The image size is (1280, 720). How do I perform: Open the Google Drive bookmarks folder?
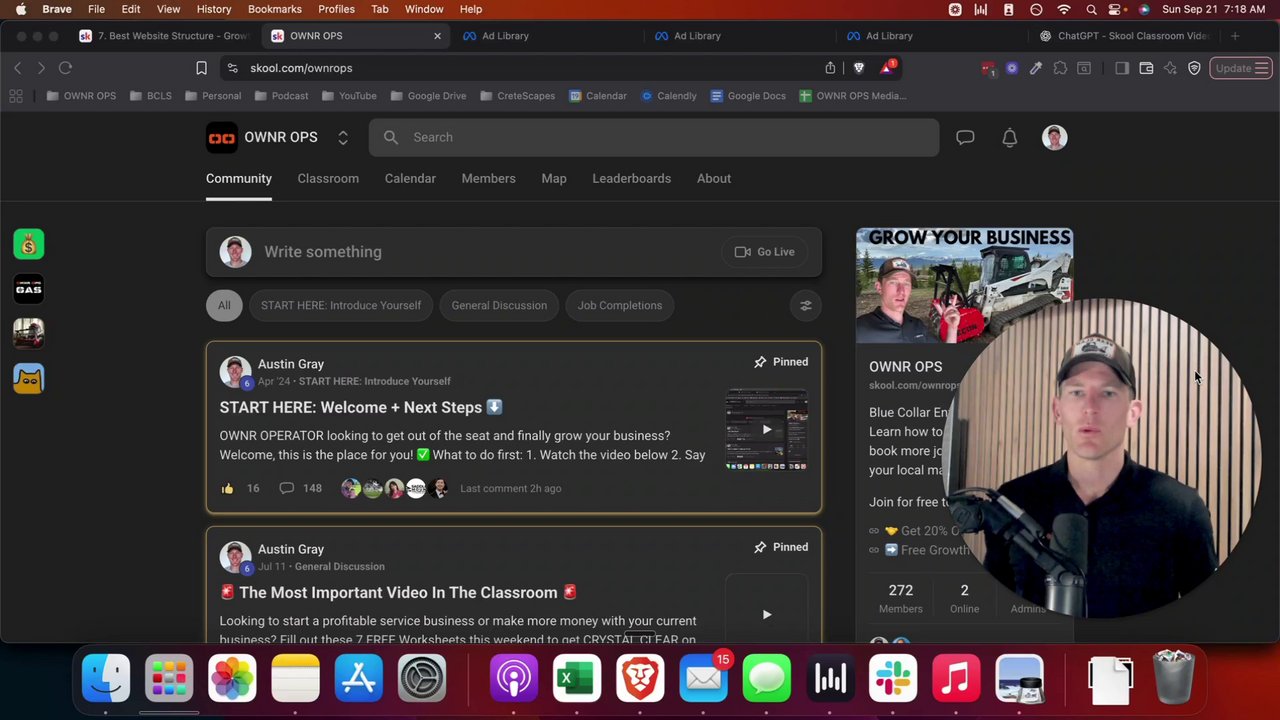(427, 96)
